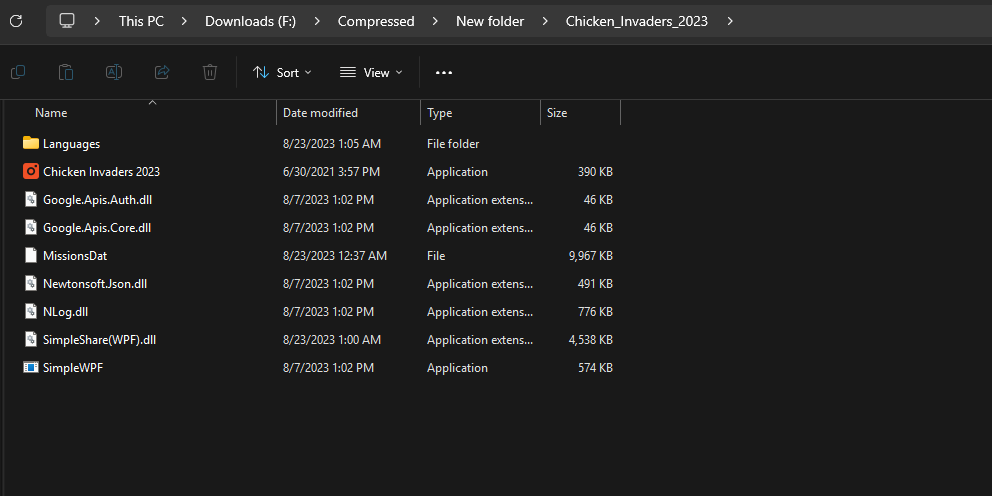Viewport: 992px width, 496px height.
Task: Select the Languages folder icon
Action: point(31,144)
